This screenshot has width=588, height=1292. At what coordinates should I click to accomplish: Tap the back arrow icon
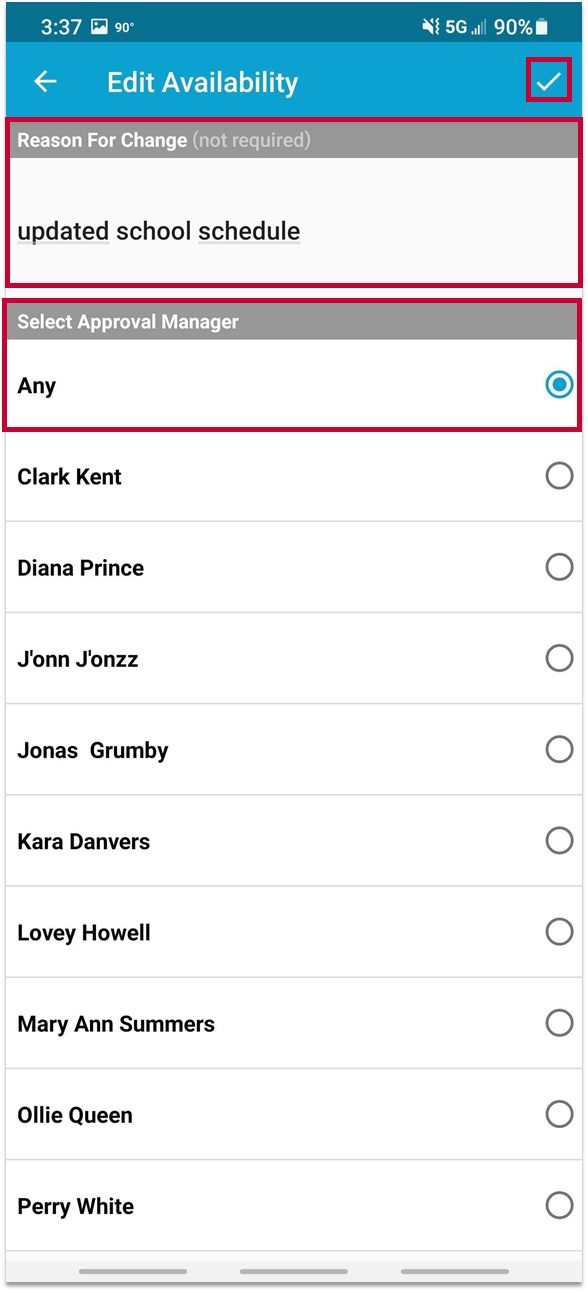tap(46, 82)
